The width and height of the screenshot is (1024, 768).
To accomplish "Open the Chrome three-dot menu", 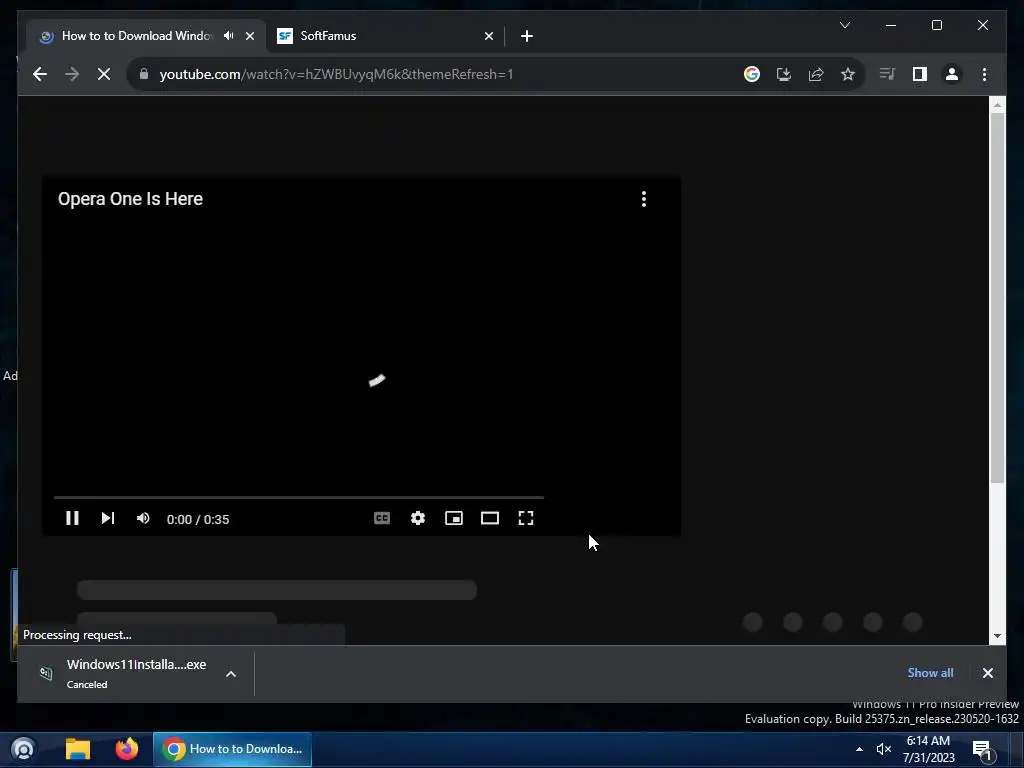I will 984,74.
